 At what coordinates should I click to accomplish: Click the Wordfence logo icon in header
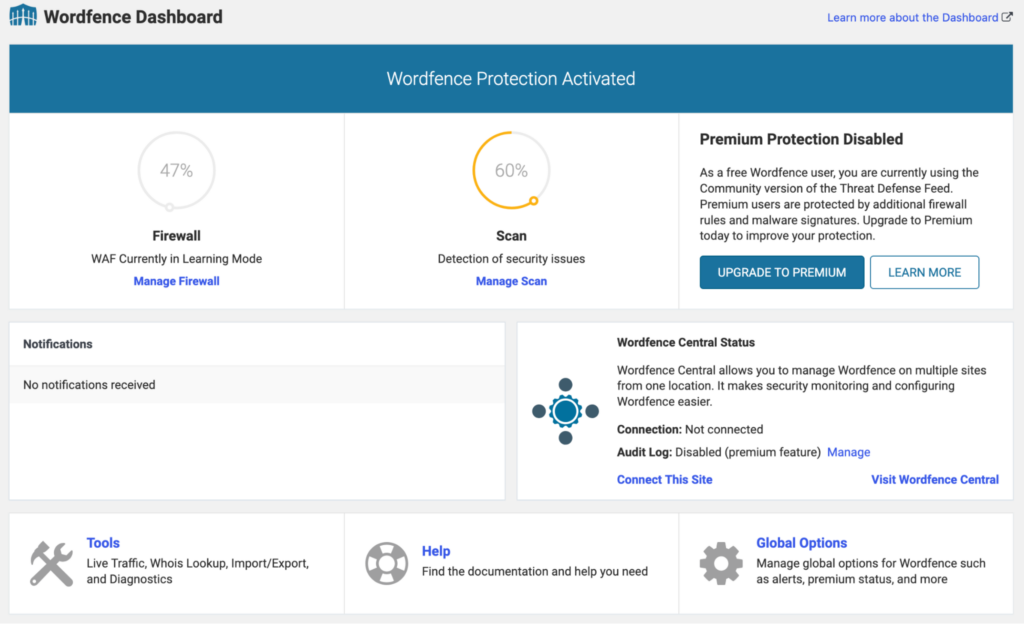pyautogui.click(x=23, y=15)
